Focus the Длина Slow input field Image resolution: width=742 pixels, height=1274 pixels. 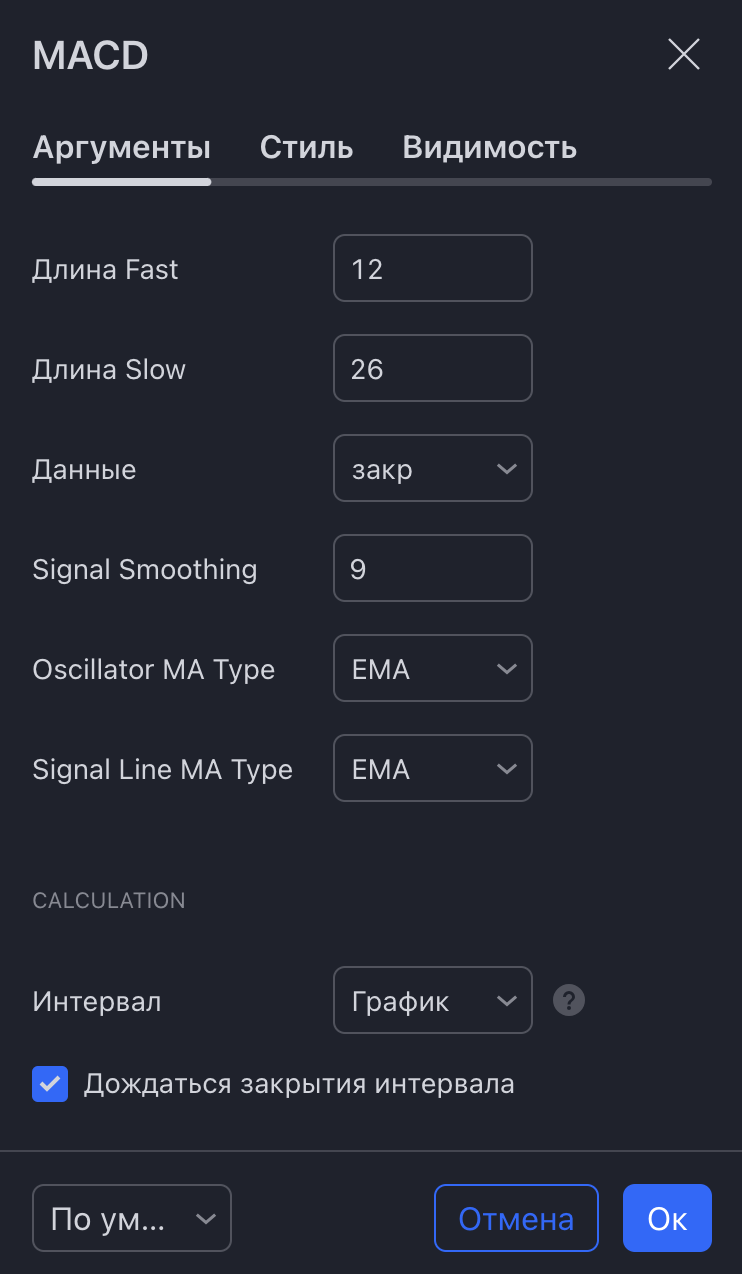tap(433, 368)
